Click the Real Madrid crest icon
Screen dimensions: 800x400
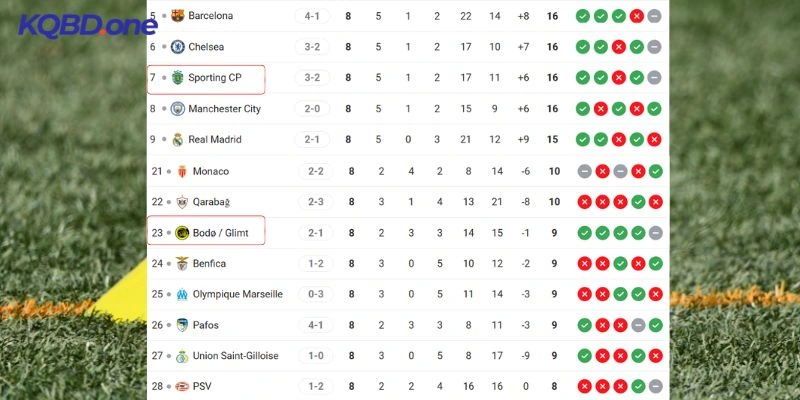pos(177,140)
